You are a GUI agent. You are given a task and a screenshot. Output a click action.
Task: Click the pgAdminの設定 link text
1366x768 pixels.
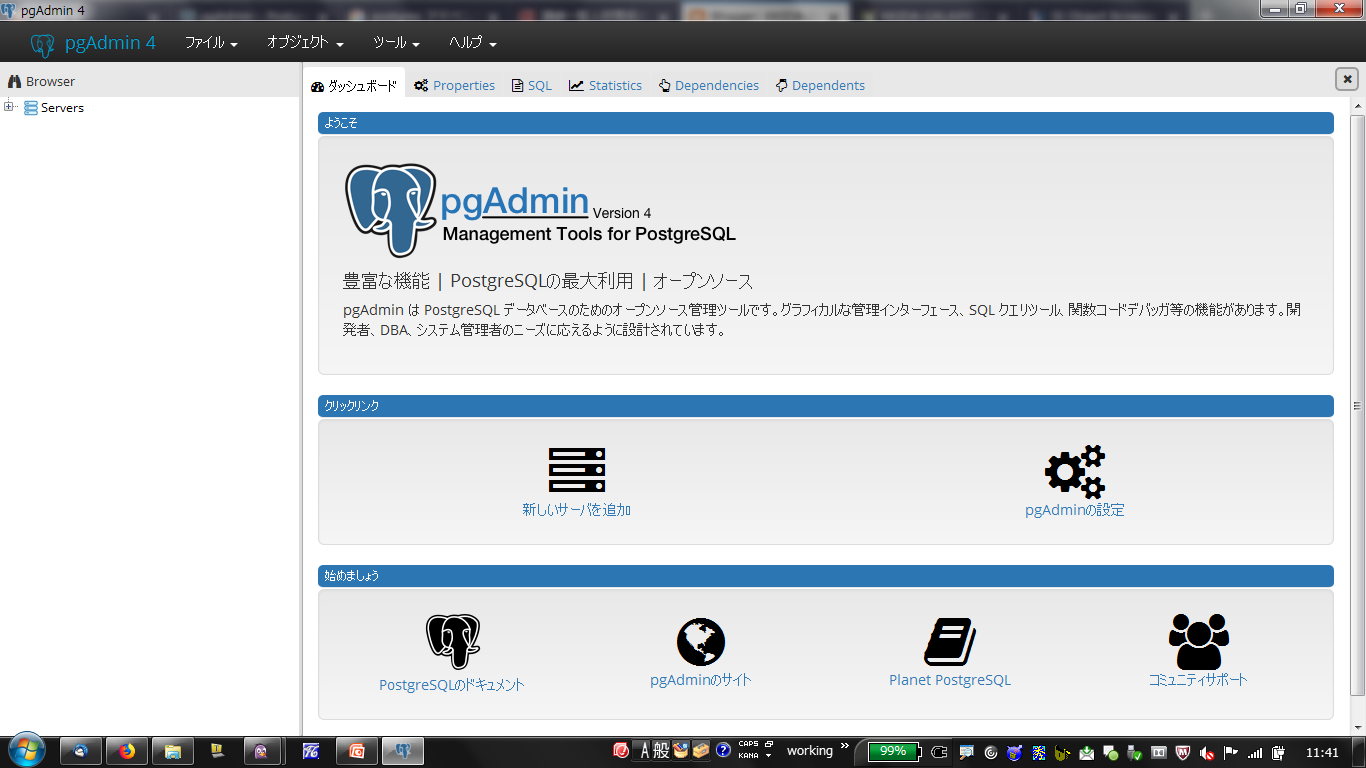coord(1075,510)
